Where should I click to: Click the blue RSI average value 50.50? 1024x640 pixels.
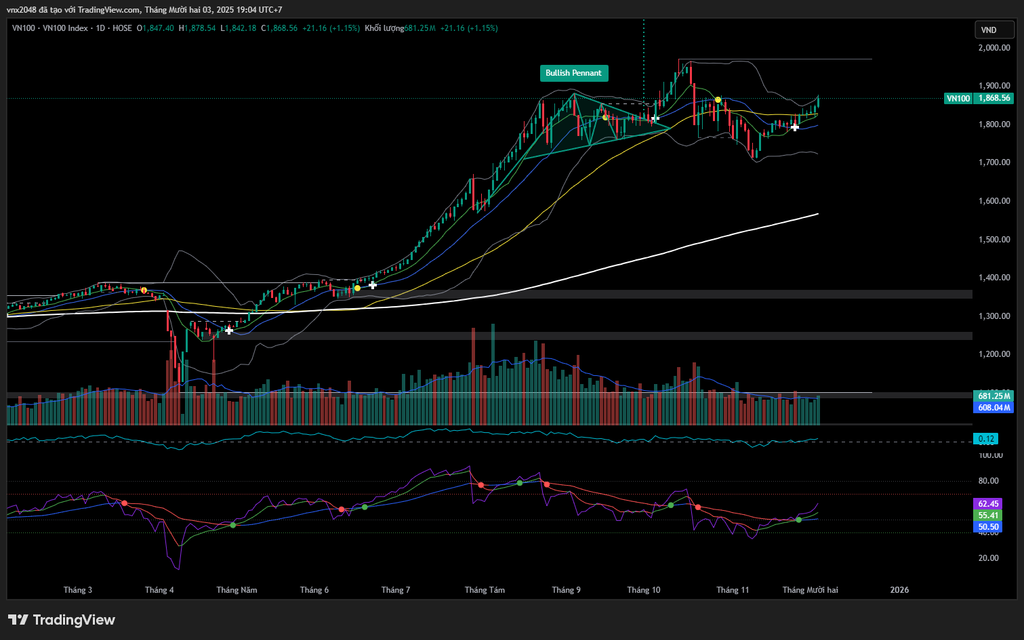(x=988, y=526)
